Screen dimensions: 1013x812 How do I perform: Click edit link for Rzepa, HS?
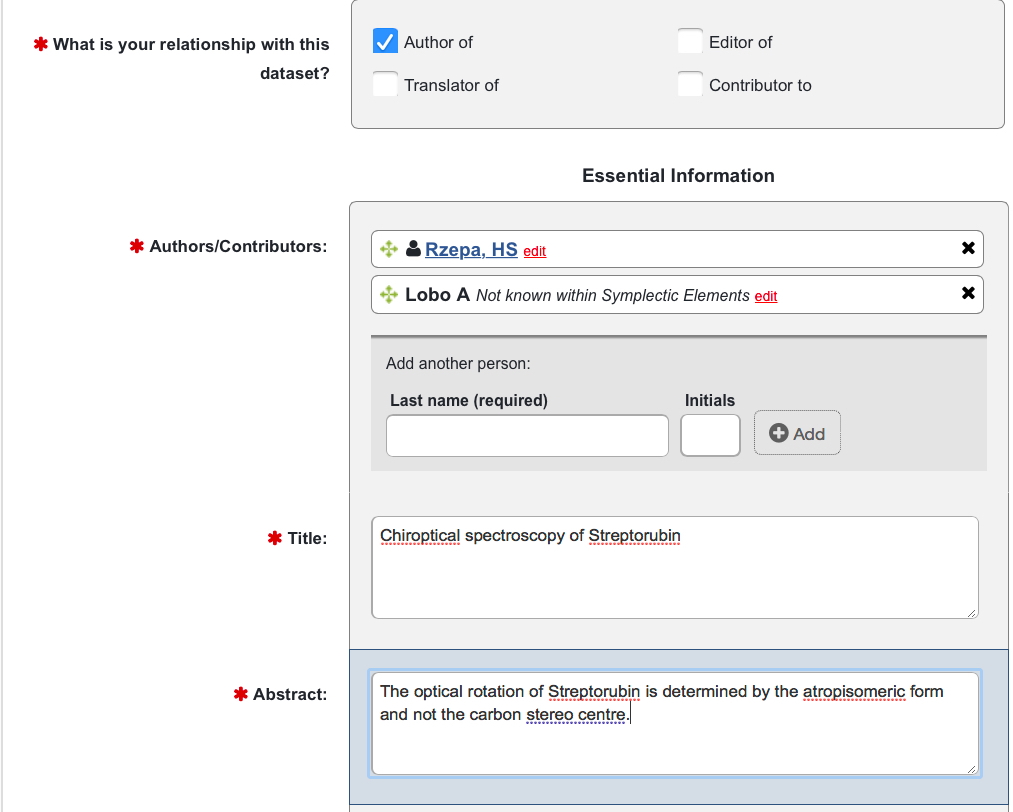(x=535, y=251)
